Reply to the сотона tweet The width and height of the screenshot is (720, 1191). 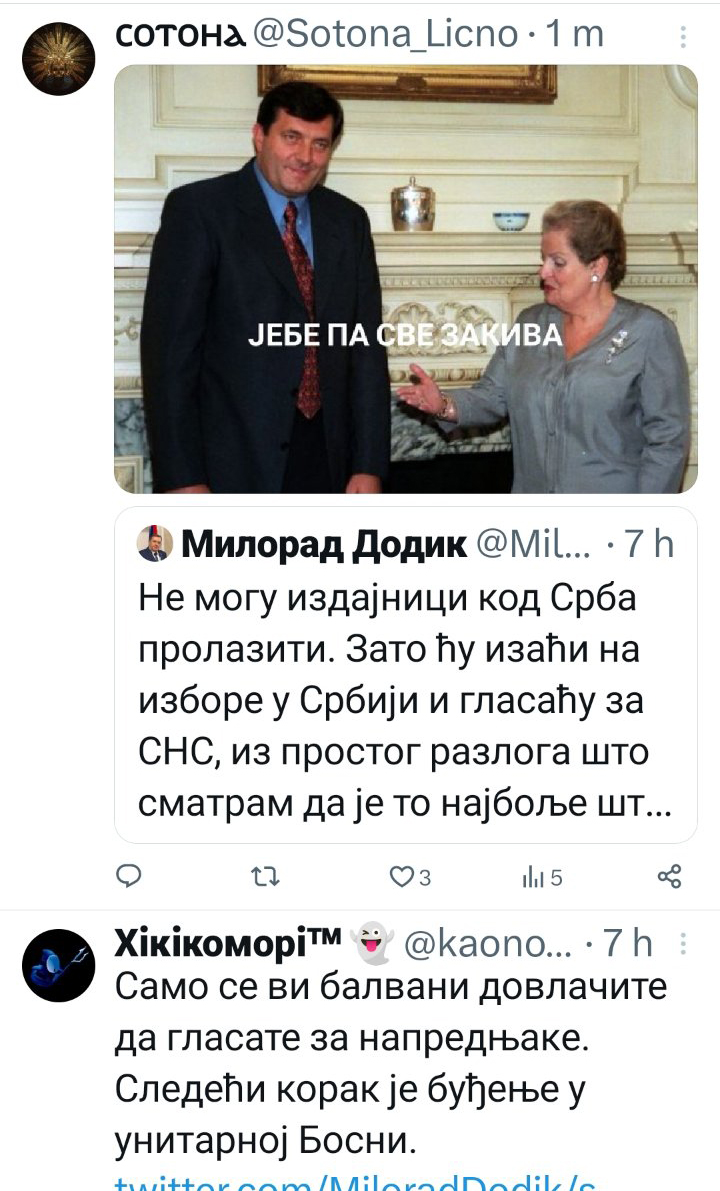128,877
